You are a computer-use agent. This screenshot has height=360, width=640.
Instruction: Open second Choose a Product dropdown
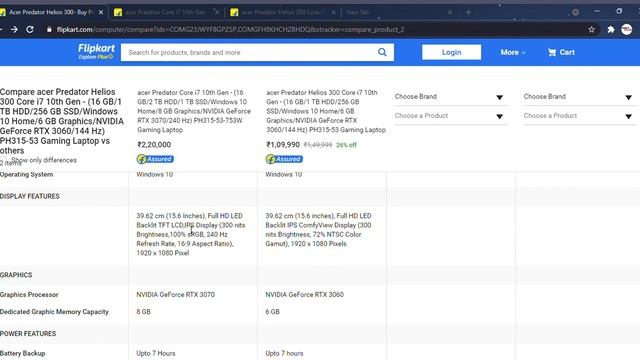[x=579, y=116]
